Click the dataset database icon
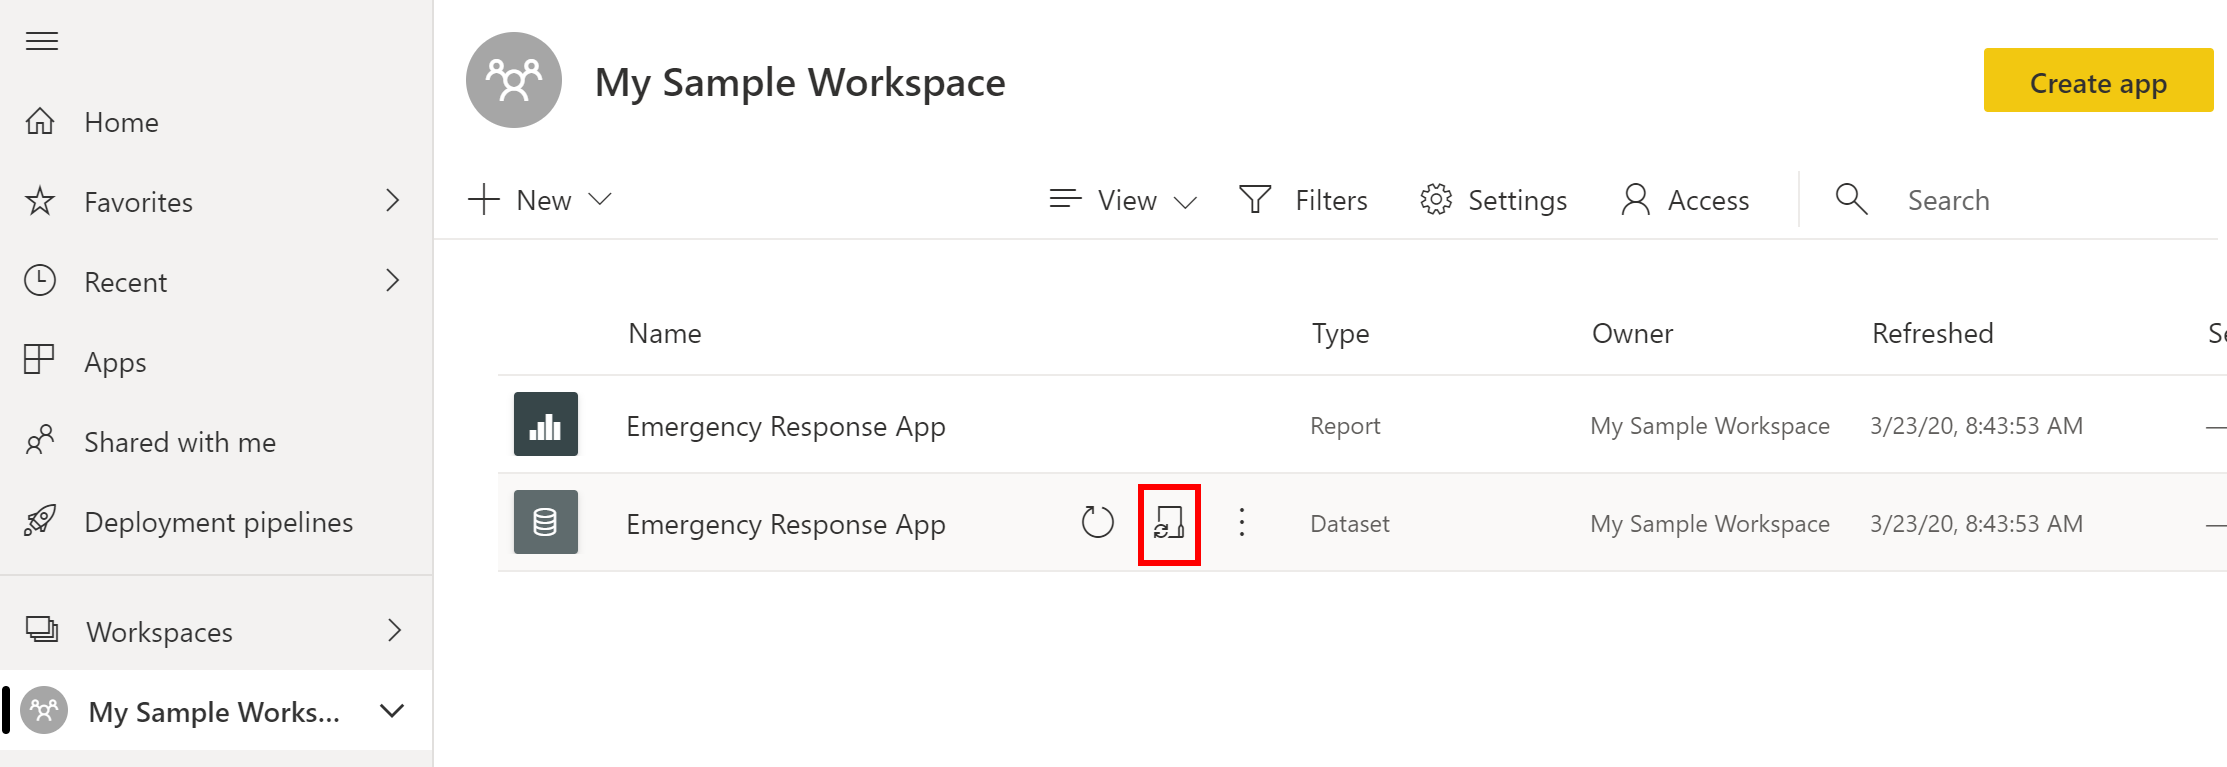 pos(546,522)
